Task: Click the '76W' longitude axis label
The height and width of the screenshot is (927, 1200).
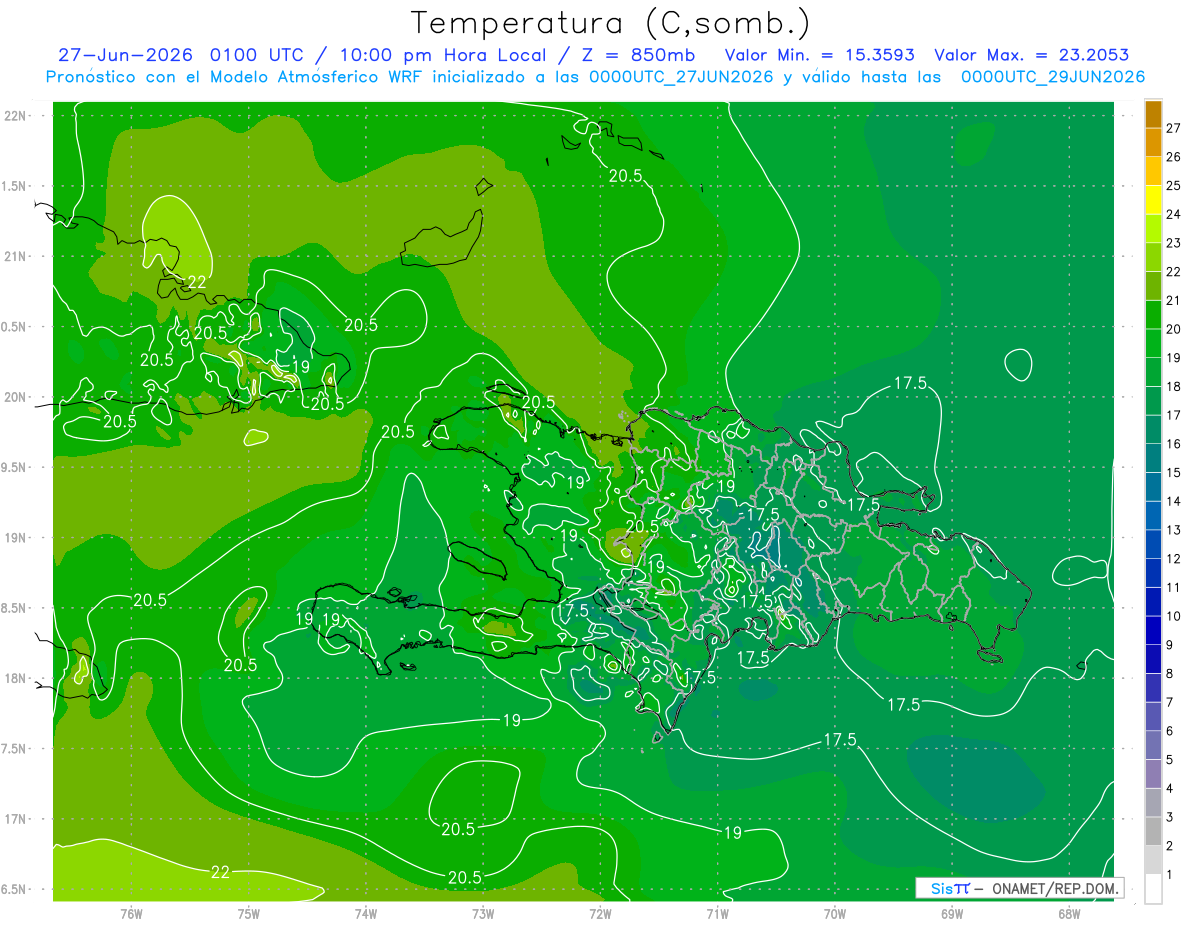Action: (x=131, y=913)
